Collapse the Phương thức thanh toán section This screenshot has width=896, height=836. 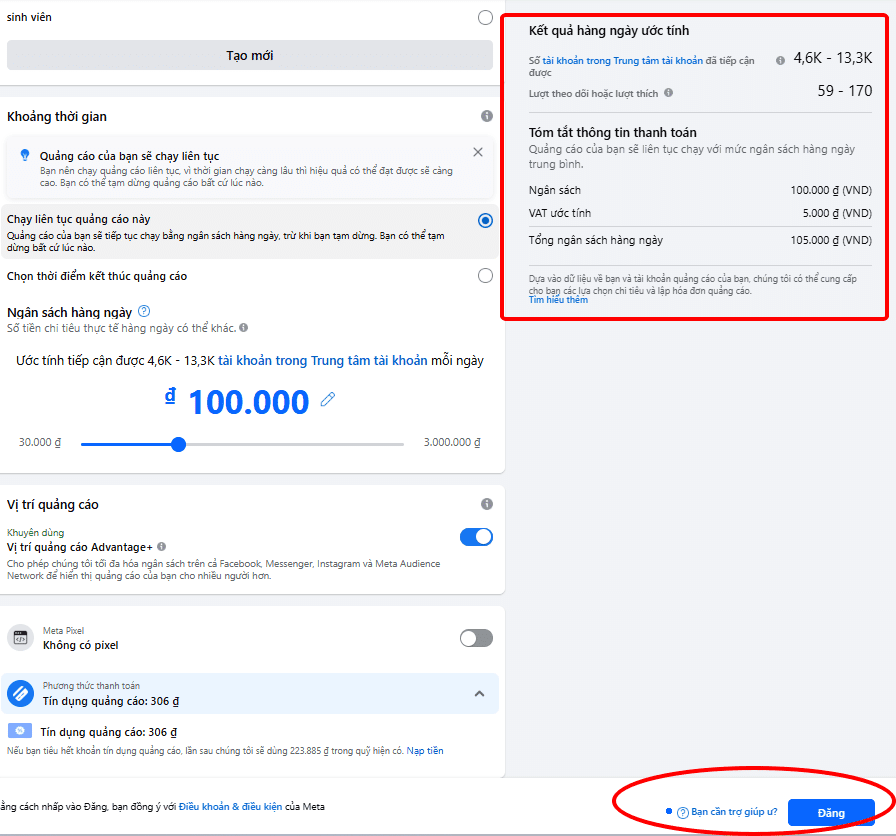coord(479,694)
